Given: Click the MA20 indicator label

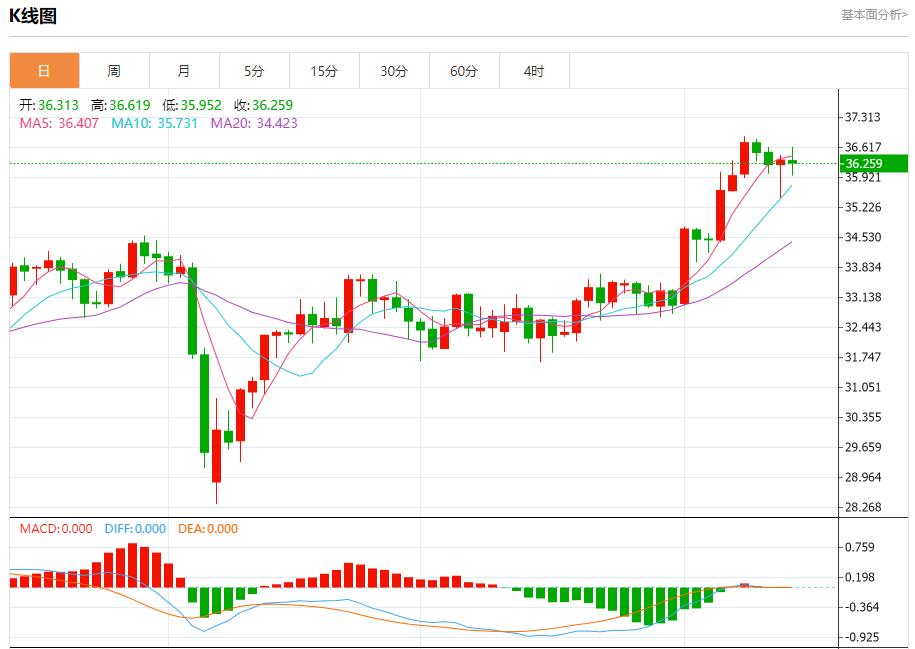Looking at the screenshot, I should click(253, 123).
